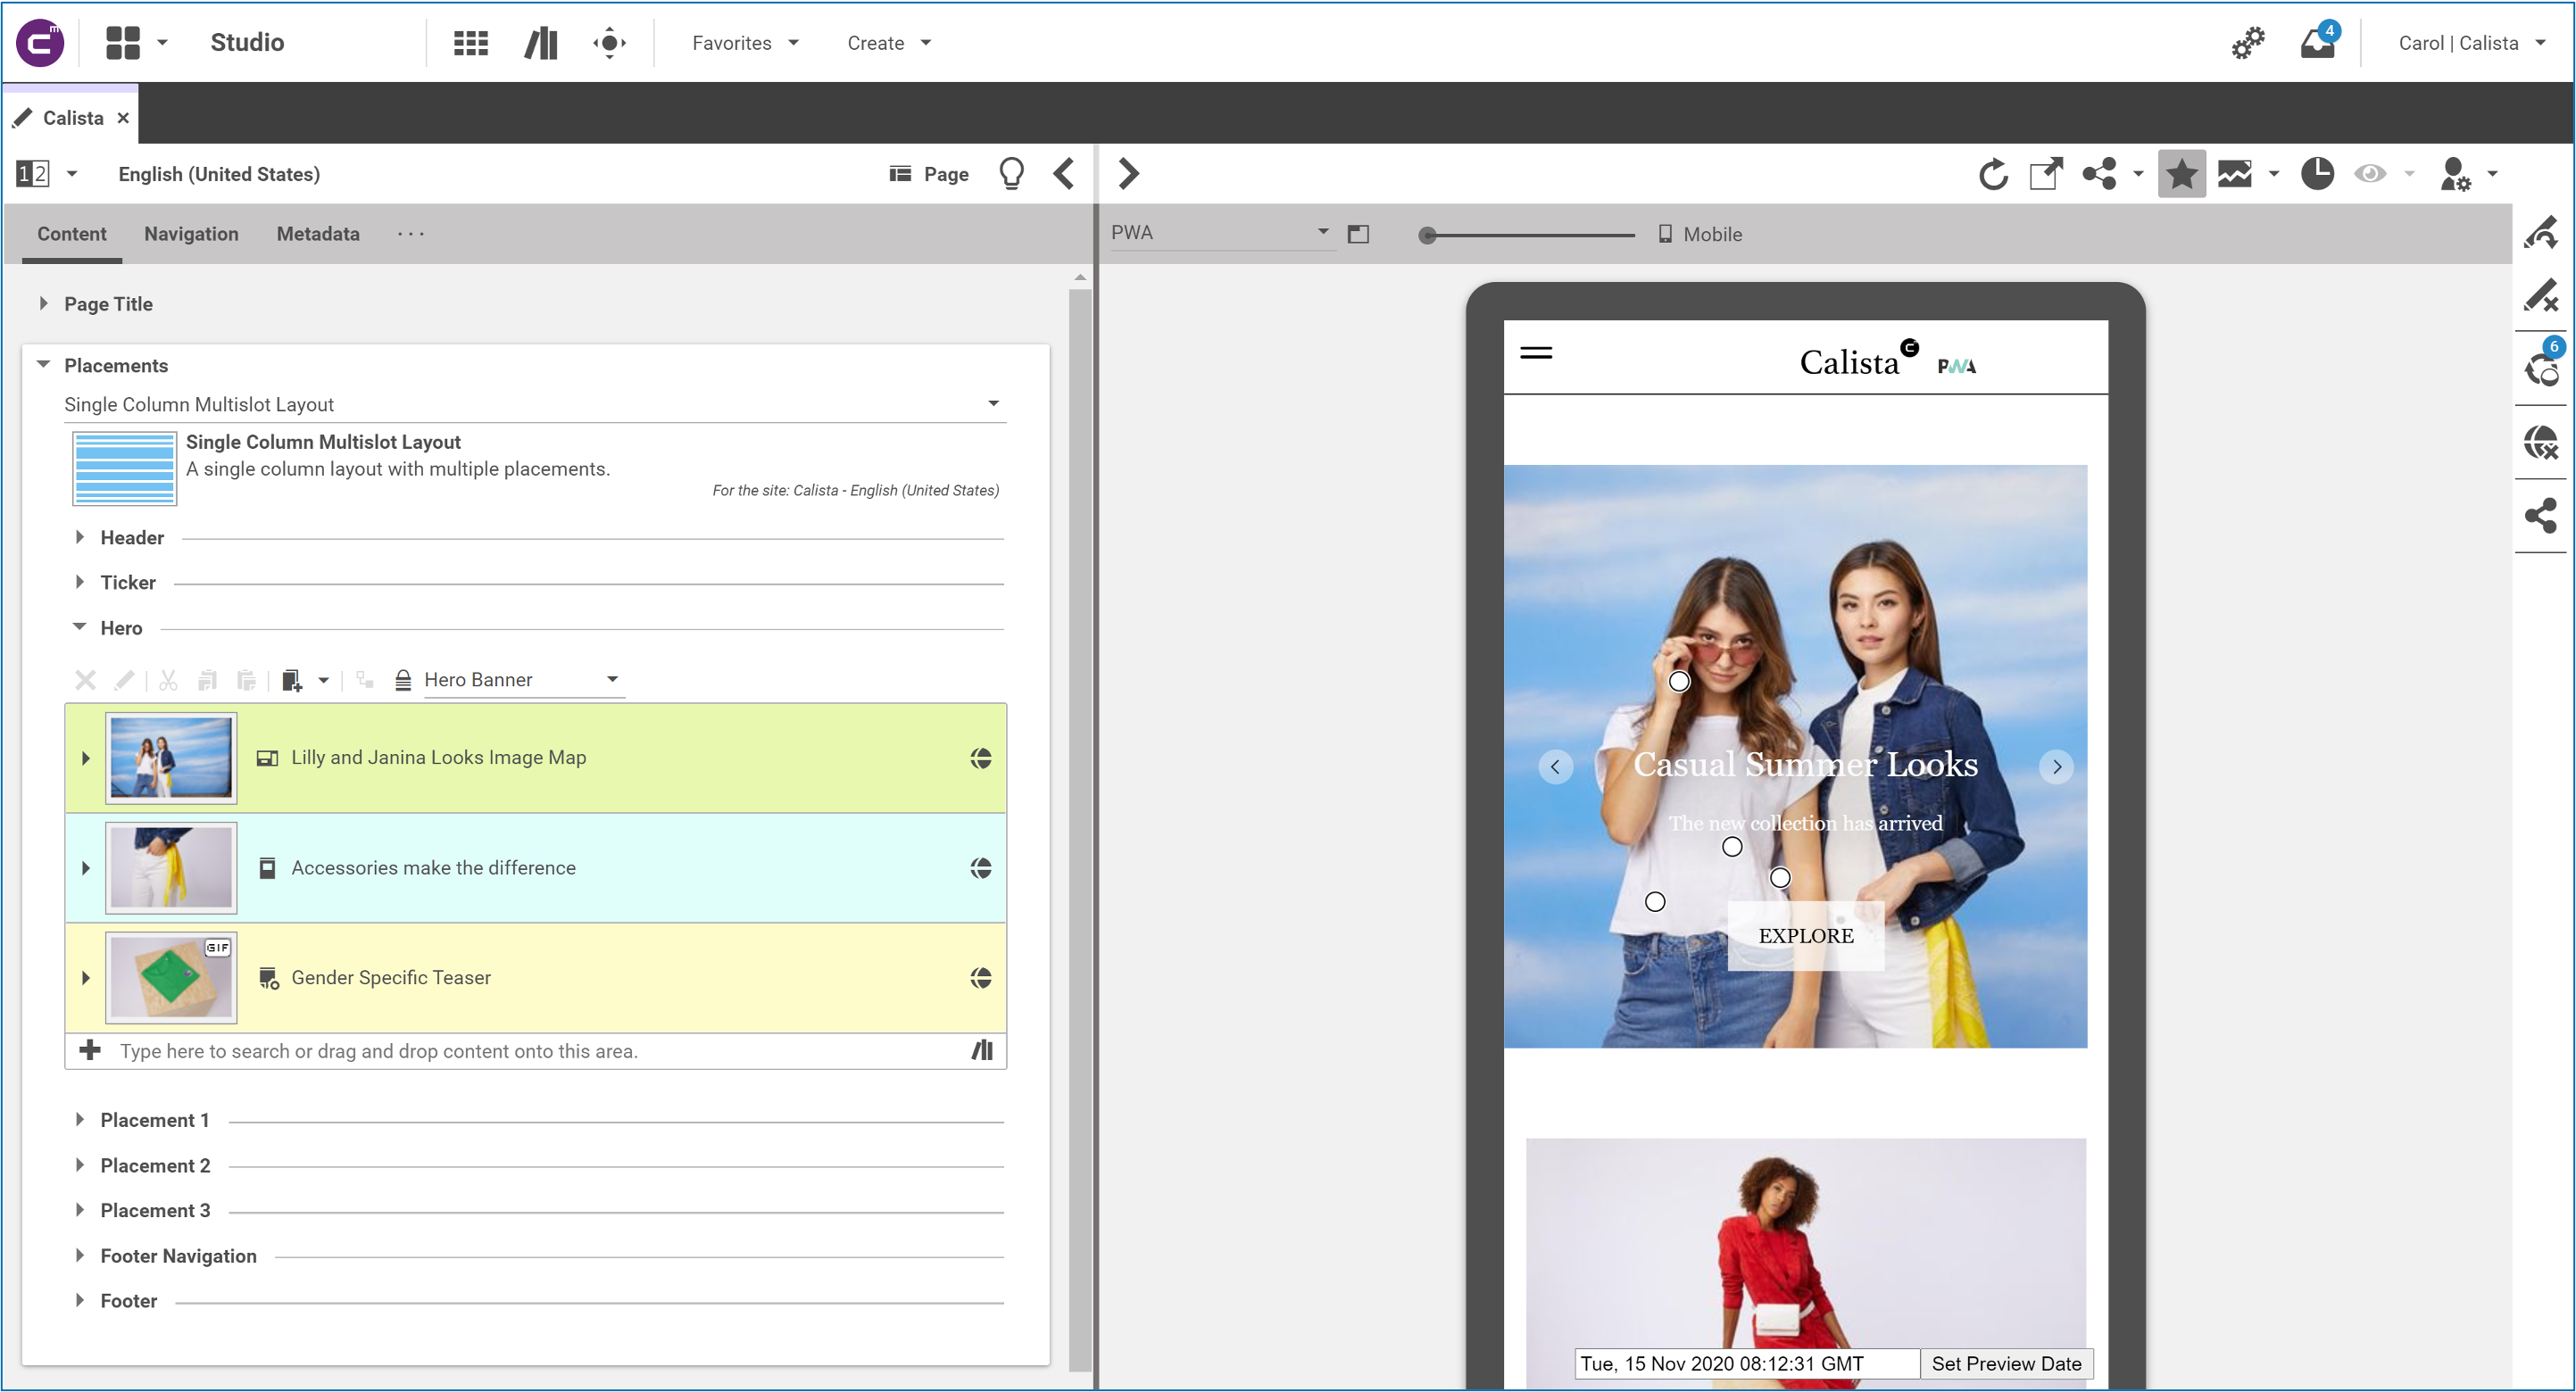Collapse the form panel left chevron

(x=1064, y=174)
